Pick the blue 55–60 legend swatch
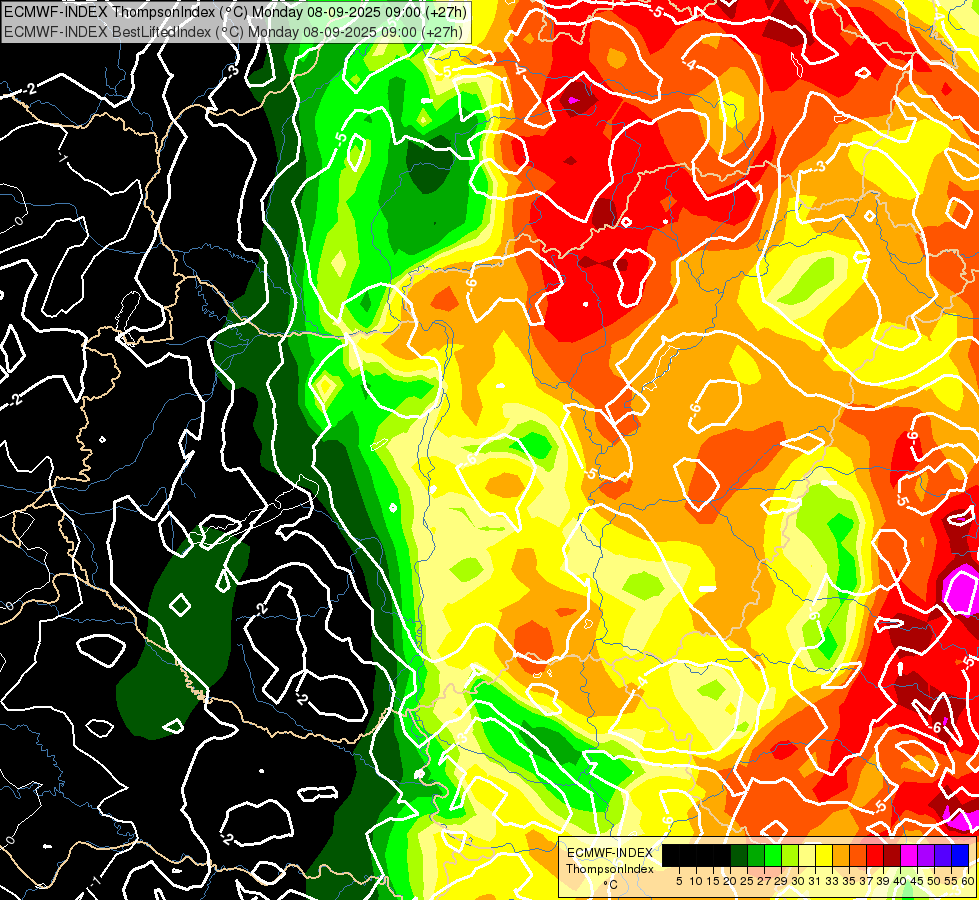The width and height of the screenshot is (979, 900). pyautogui.click(x=960, y=856)
